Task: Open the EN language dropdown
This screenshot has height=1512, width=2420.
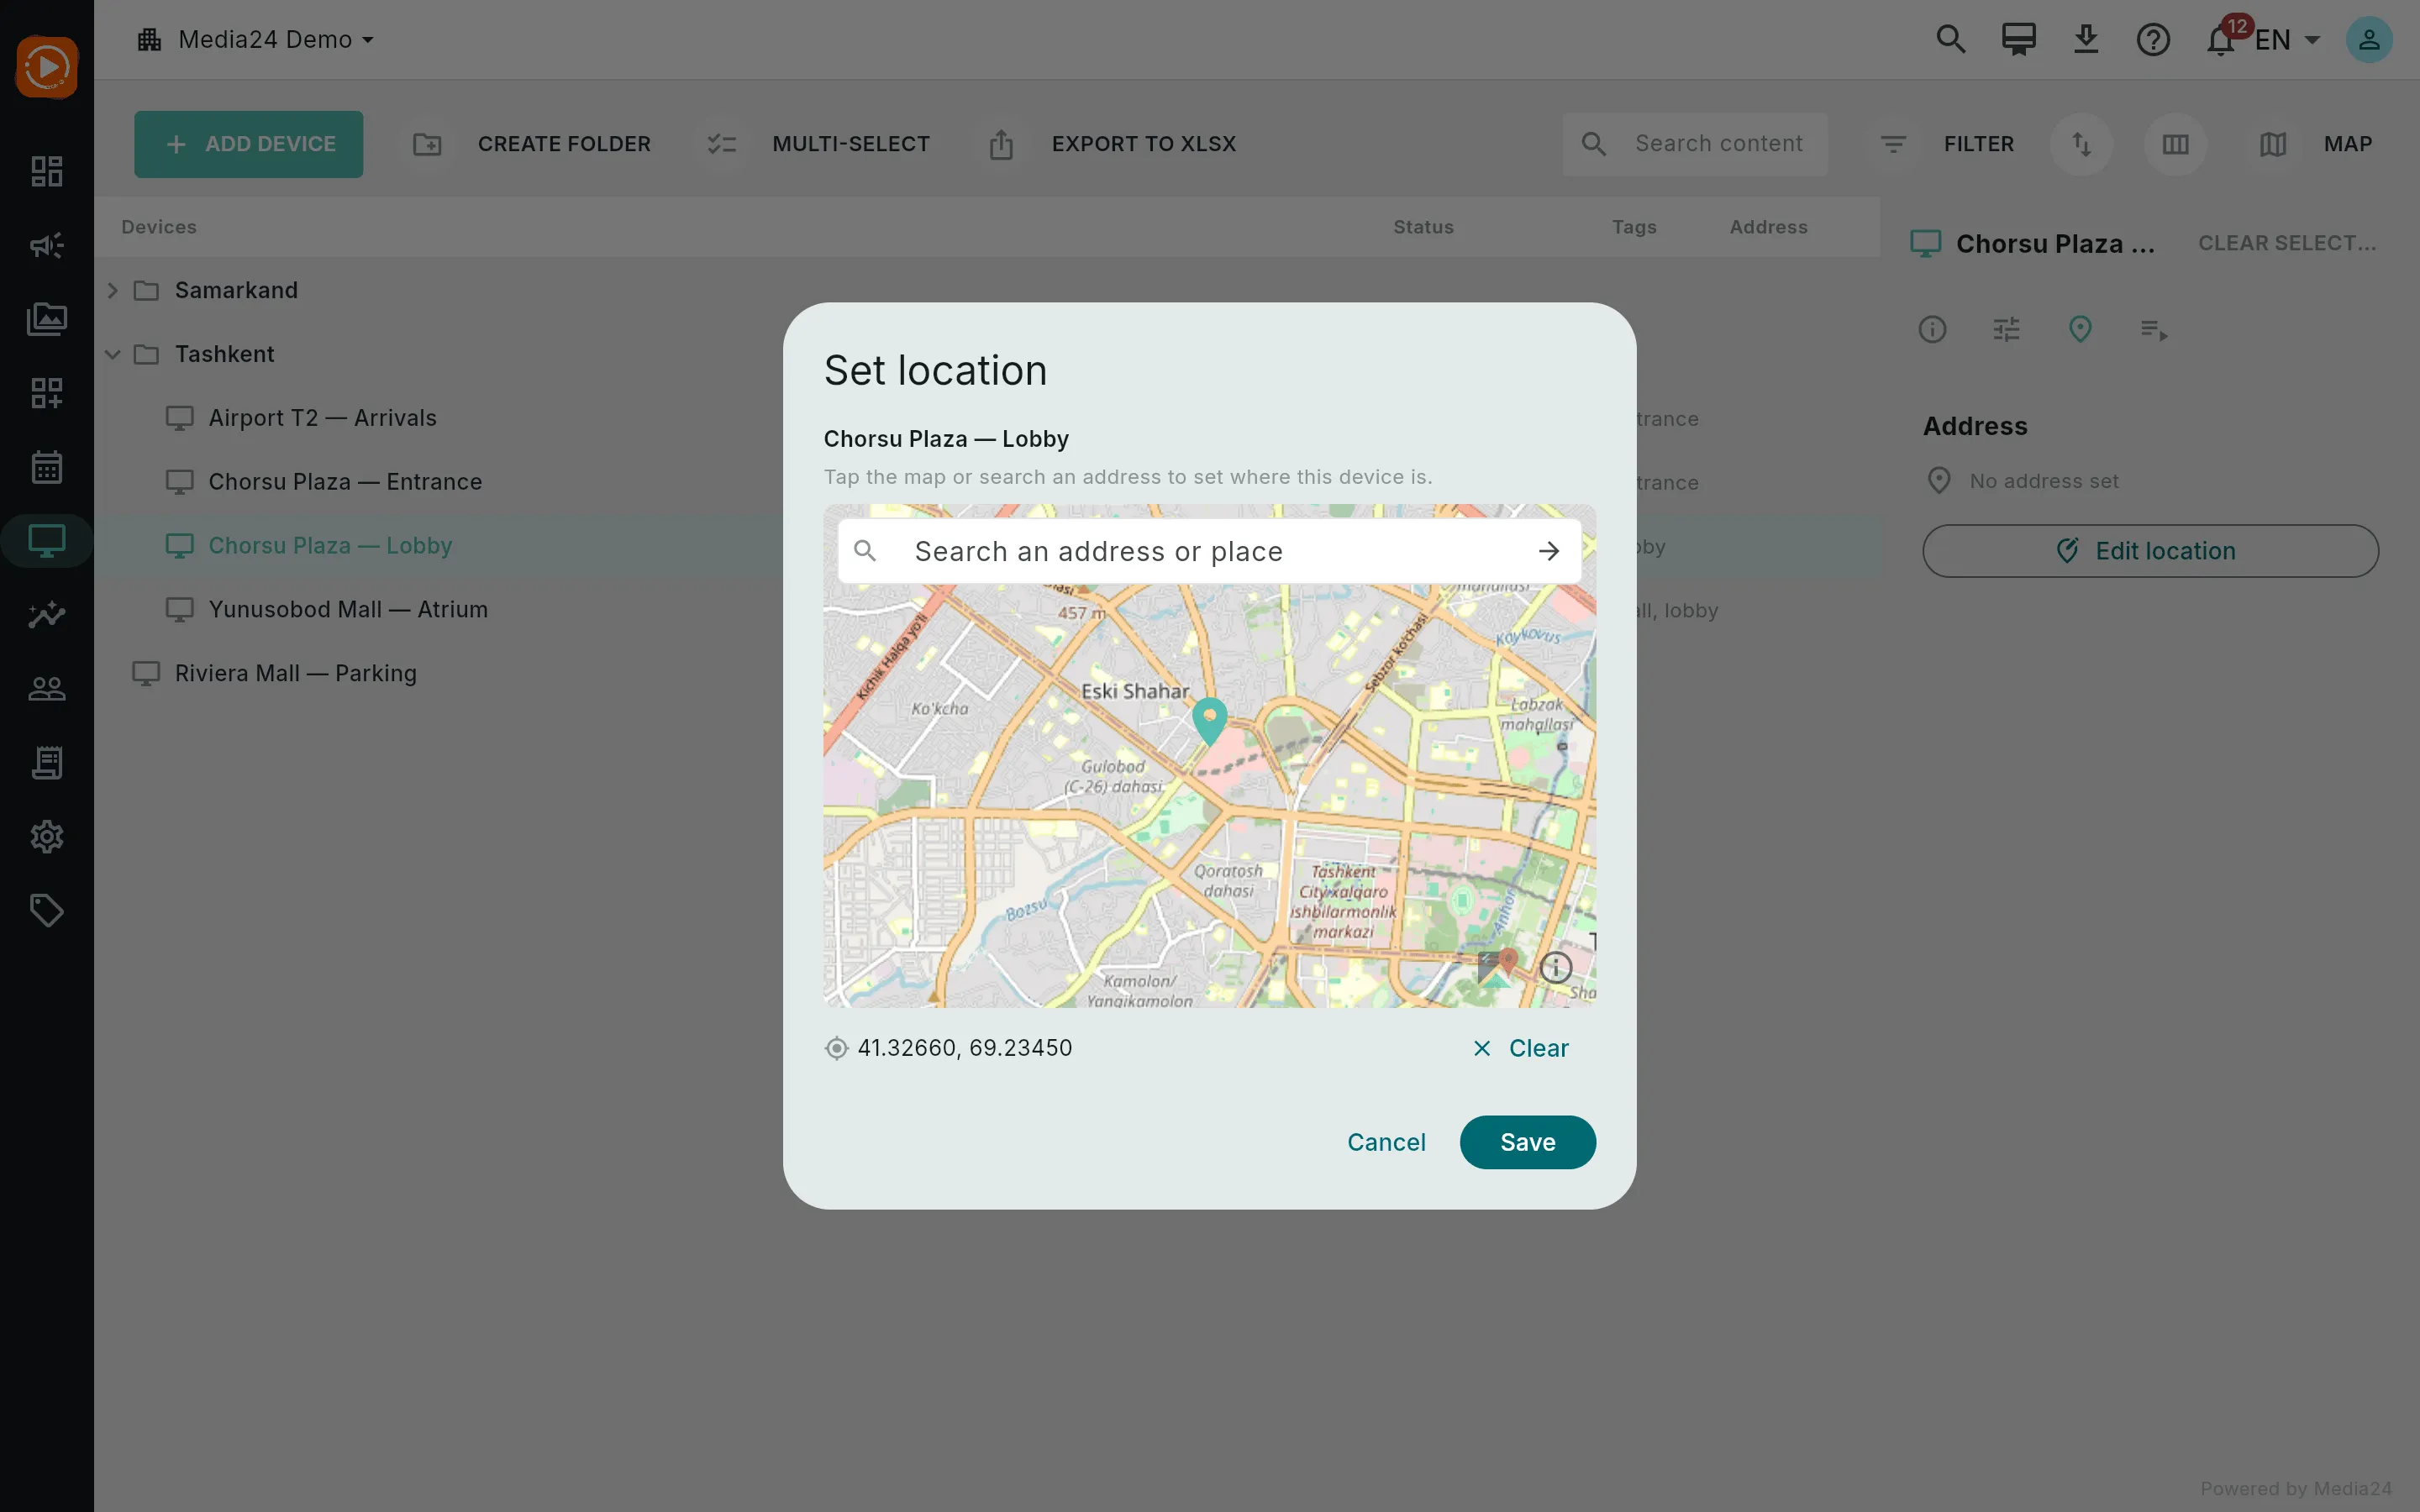Action: [x=2288, y=40]
